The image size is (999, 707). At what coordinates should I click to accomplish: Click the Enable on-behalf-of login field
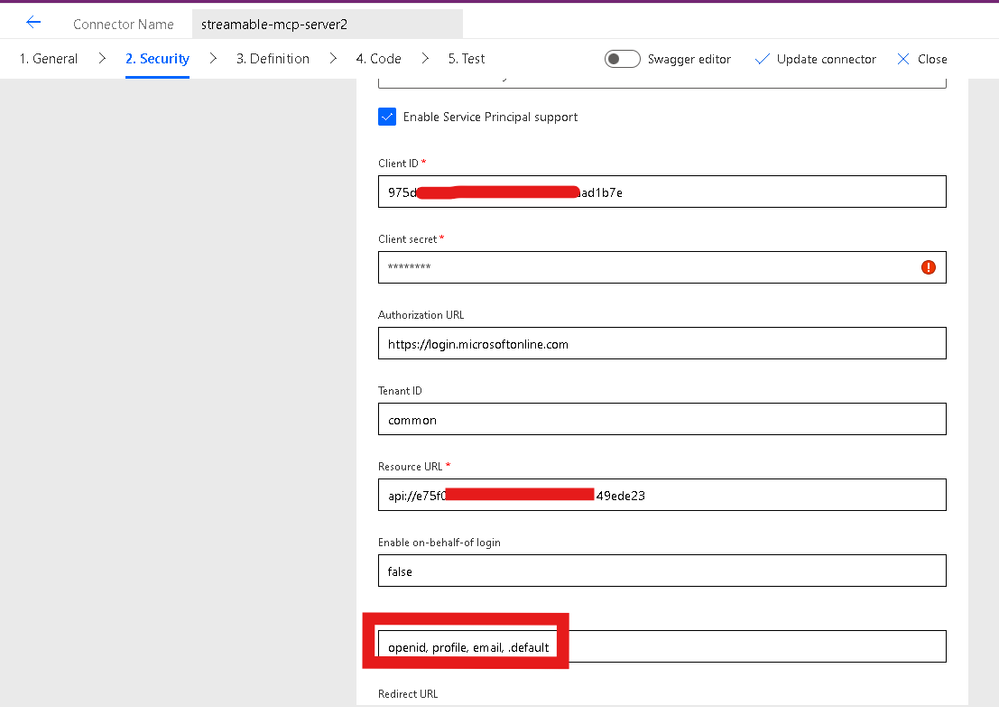coord(662,571)
